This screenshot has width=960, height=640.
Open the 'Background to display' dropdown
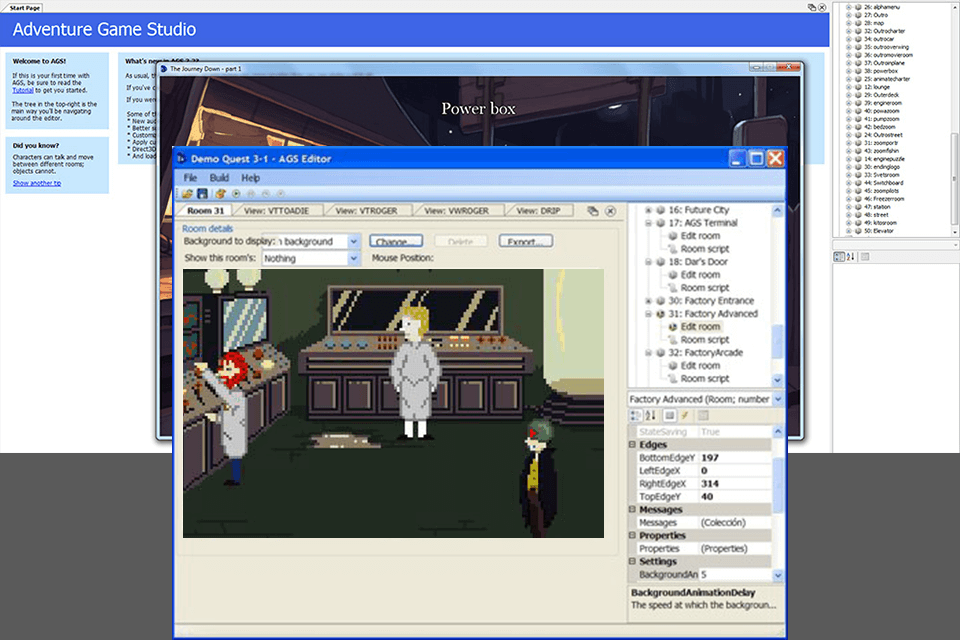tap(352, 240)
